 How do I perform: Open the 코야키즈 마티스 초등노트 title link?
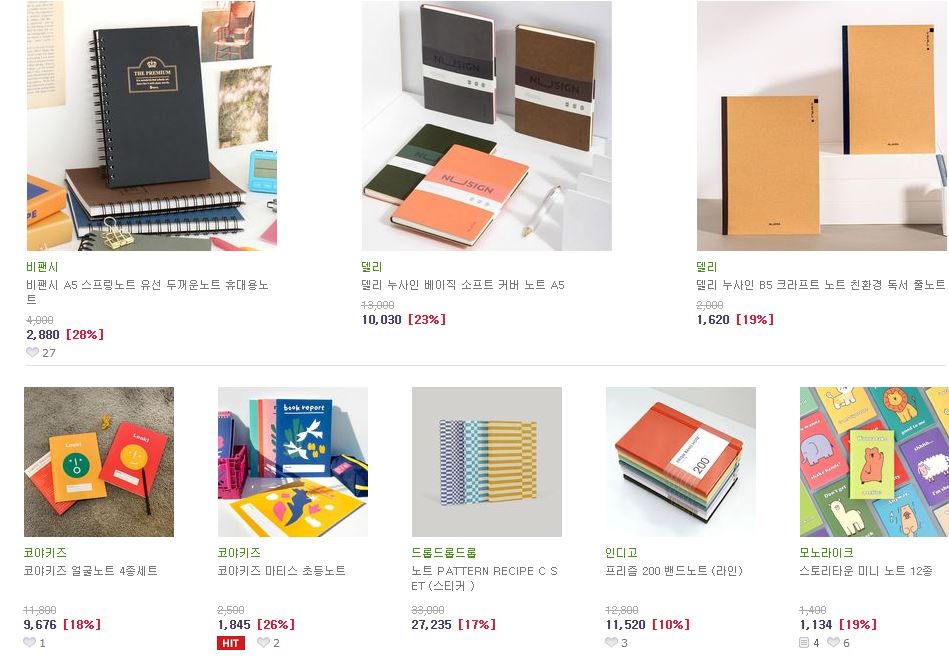281,570
